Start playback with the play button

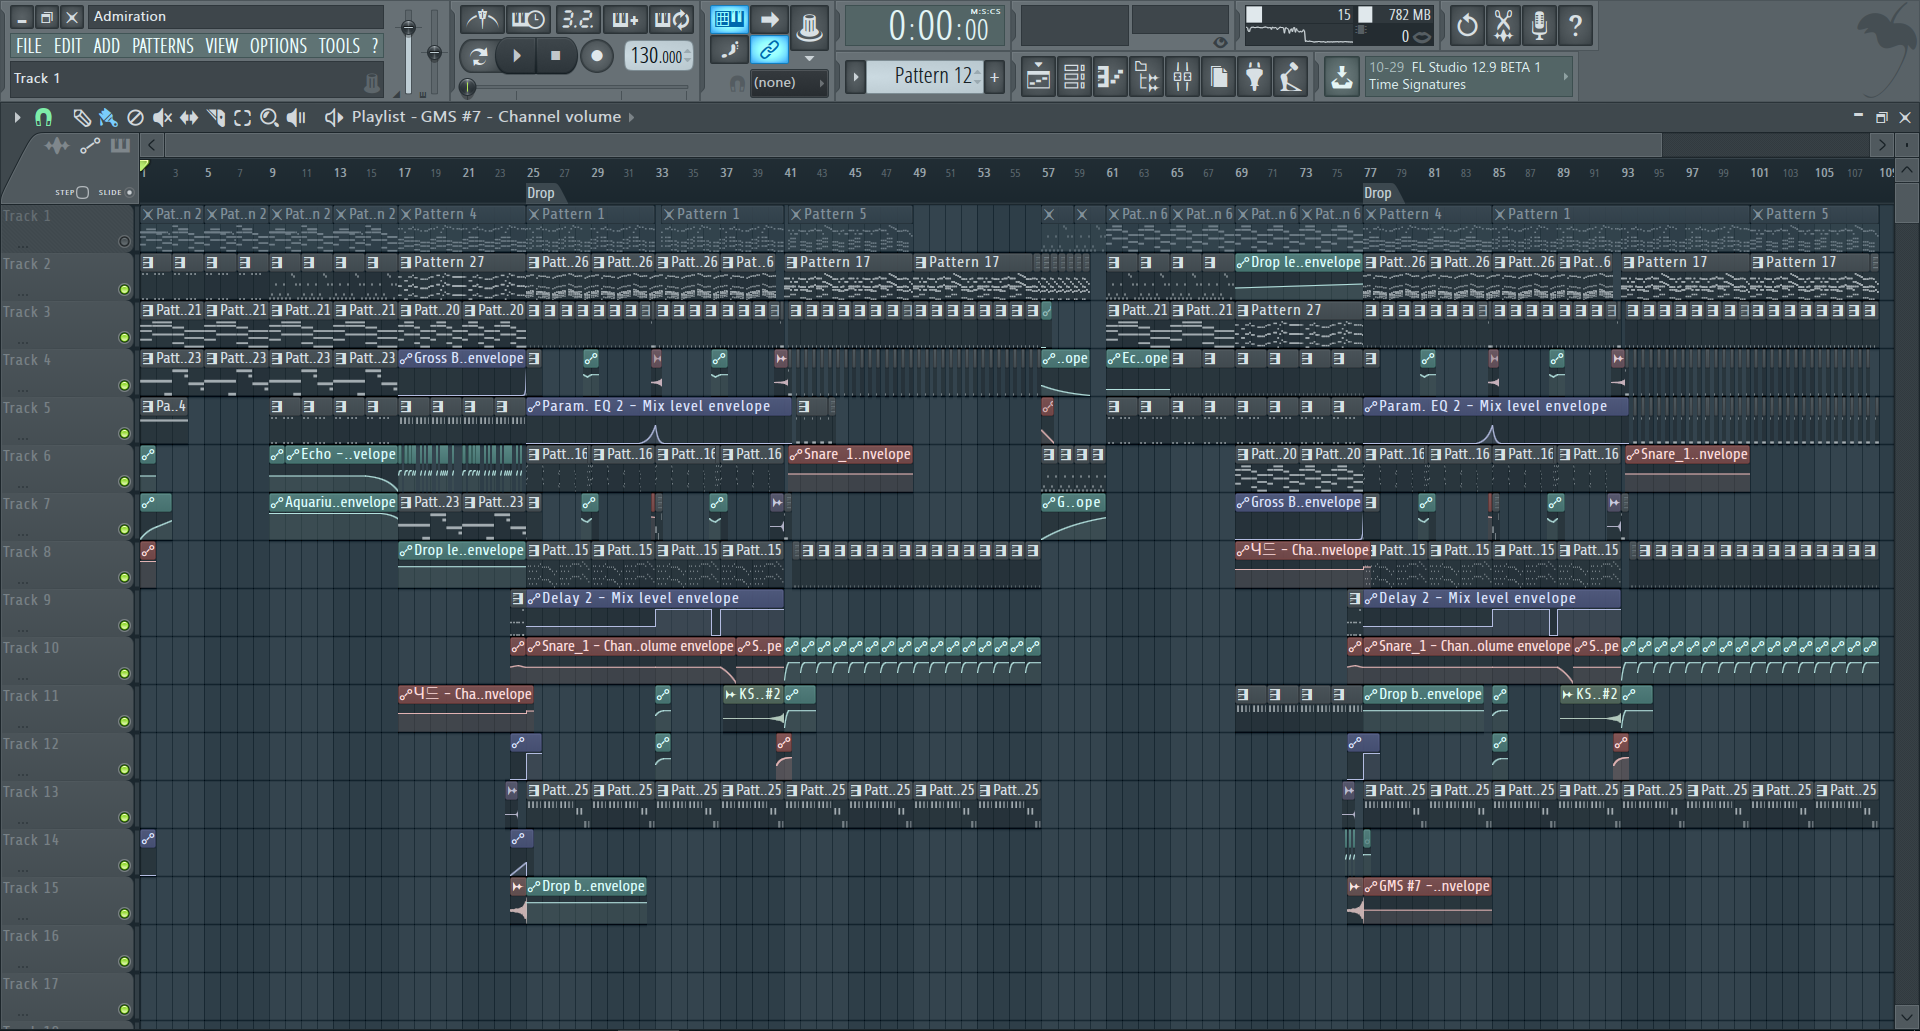517,56
